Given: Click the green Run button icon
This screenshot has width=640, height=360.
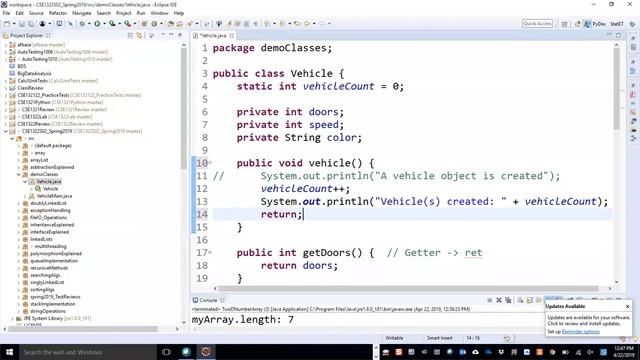Looking at the screenshot, I should tap(97, 24).
